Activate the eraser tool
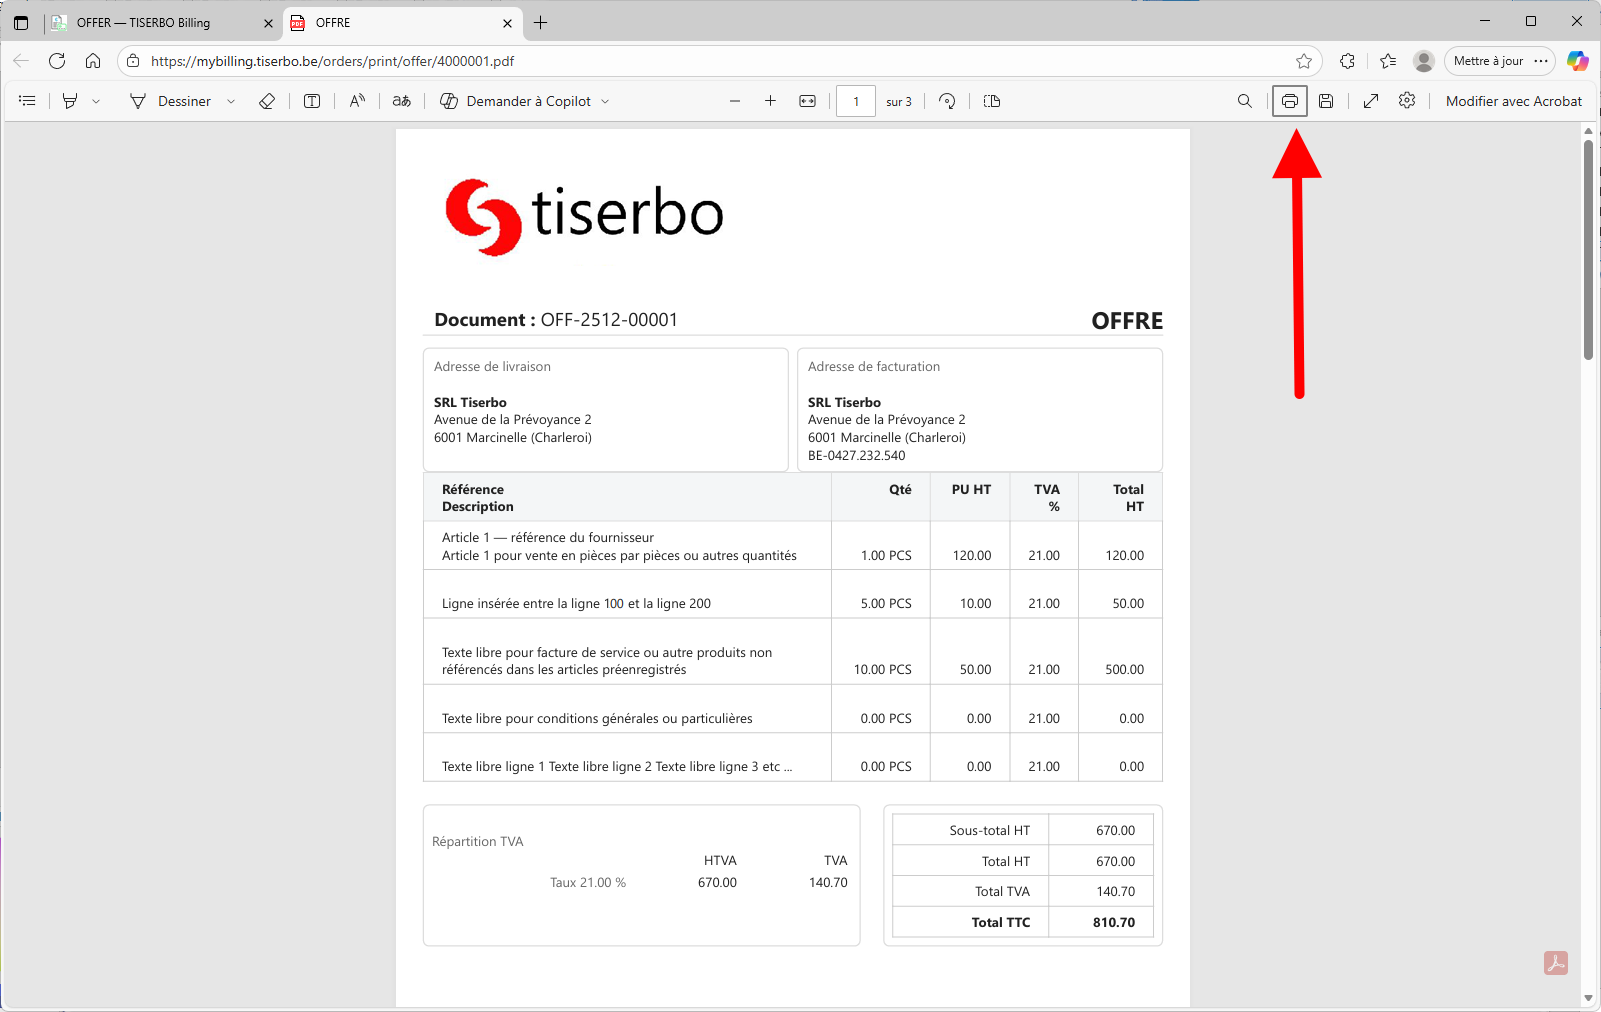Screen dimensions: 1601x1012 [x=266, y=100]
